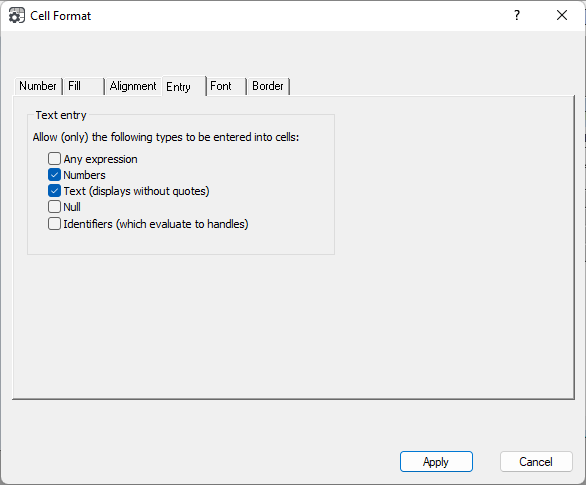Open the Fill tab

click(84, 86)
